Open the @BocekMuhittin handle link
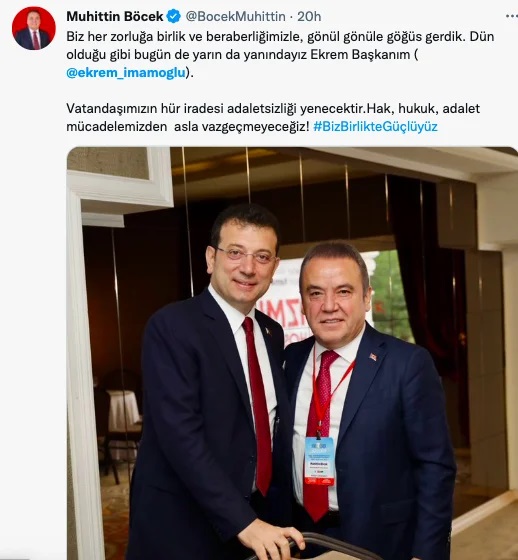Image resolution: width=518 pixels, height=560 pixels. point(235,16)
